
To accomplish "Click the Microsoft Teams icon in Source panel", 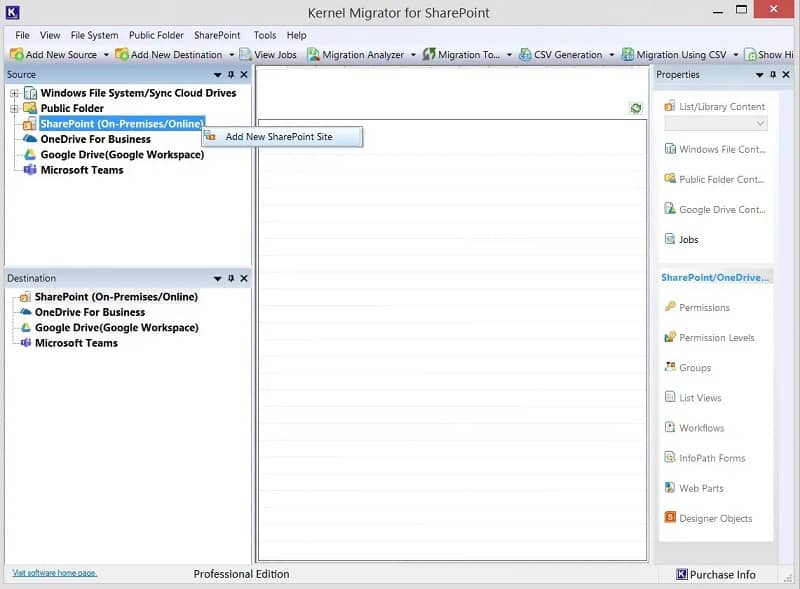I will [x=30, y=169].
